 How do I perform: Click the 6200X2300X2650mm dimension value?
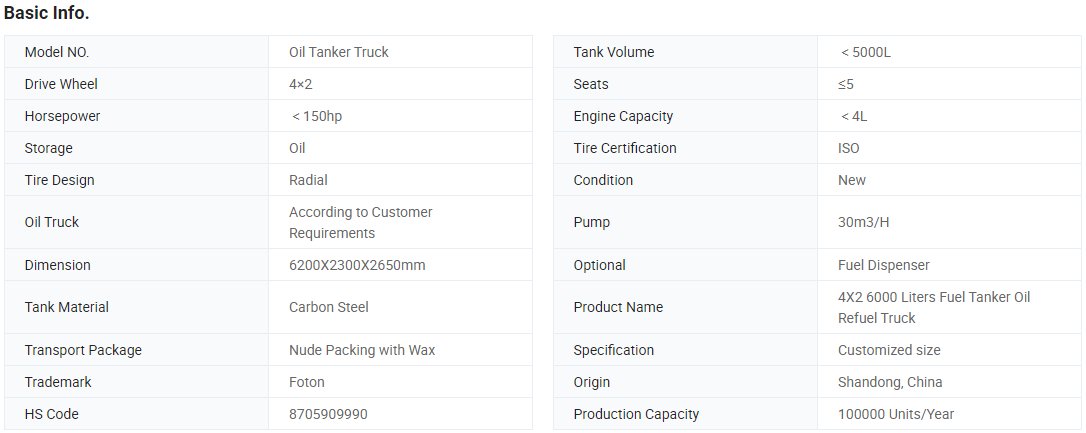pos(357,265)
